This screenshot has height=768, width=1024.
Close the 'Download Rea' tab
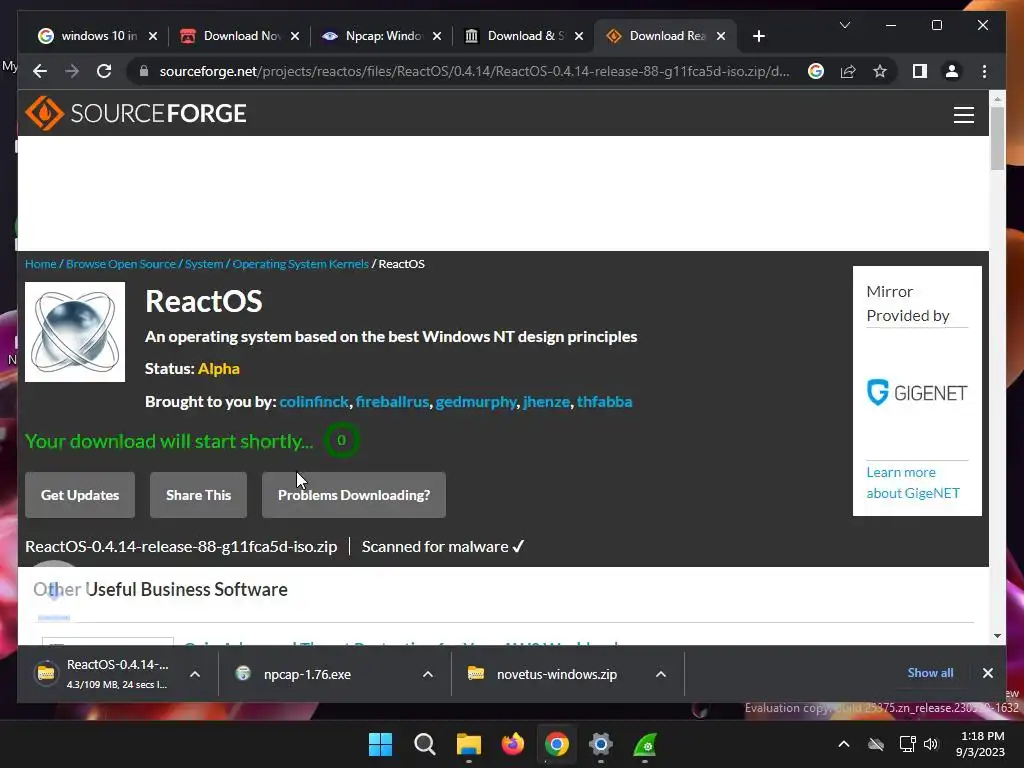click(x=721, y=36)
